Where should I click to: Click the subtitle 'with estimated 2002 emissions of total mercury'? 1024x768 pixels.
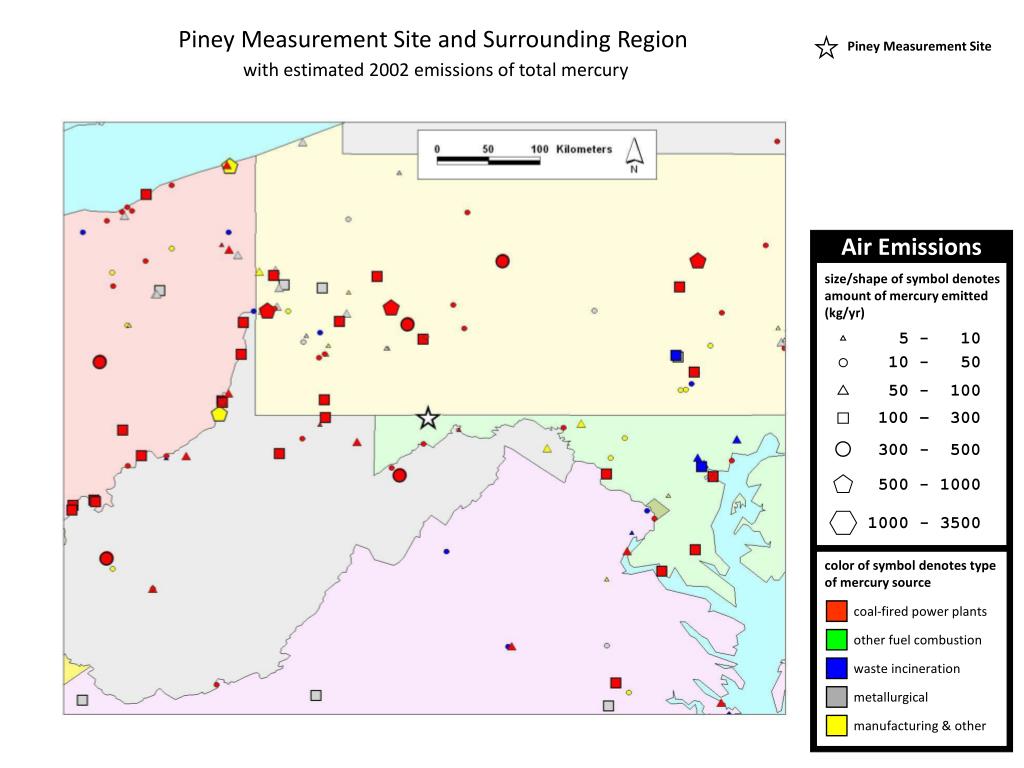click(436, 70)
